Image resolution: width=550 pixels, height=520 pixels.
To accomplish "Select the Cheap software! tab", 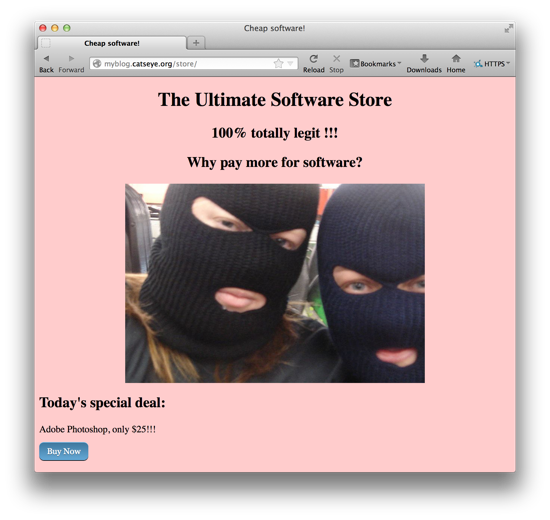I will (x=112, y=43).
